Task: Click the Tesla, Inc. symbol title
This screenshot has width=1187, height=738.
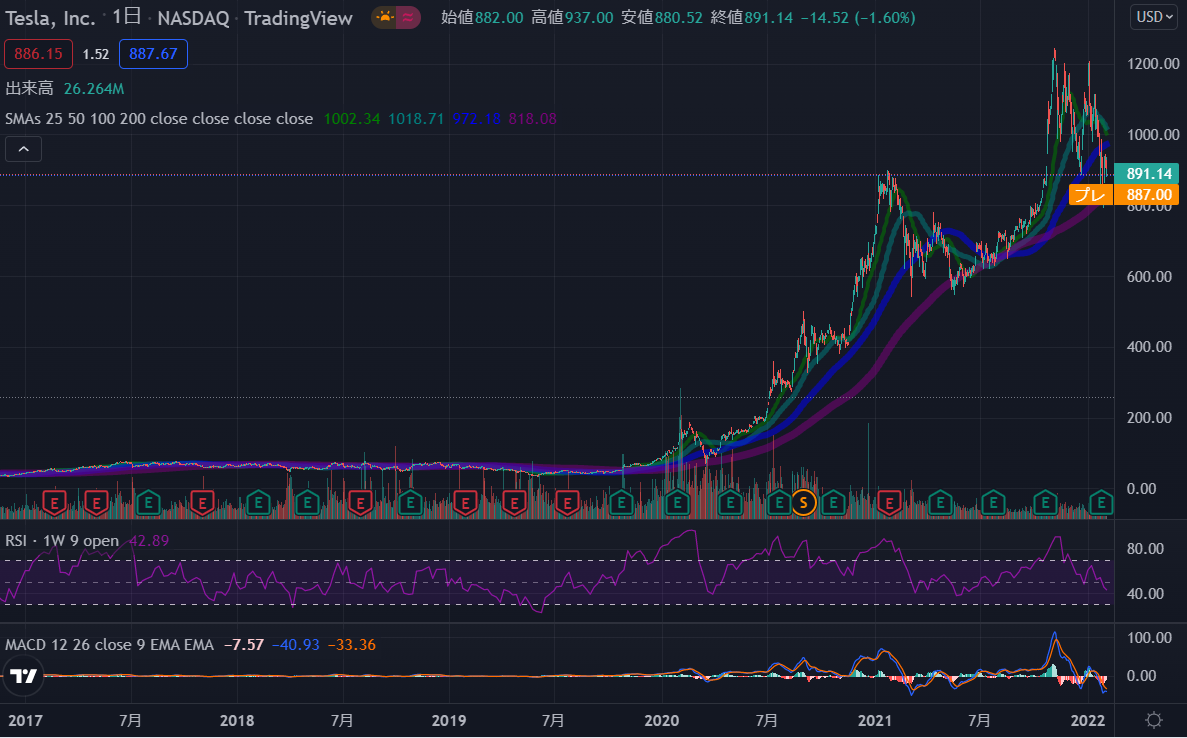Action: pos(51,18)
